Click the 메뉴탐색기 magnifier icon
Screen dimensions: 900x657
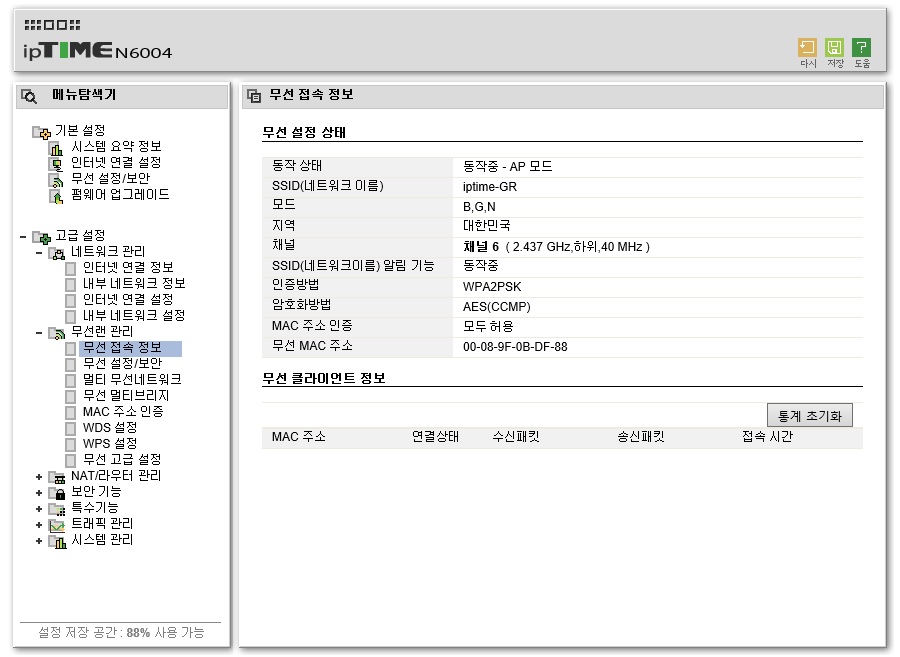coord(29,96)
